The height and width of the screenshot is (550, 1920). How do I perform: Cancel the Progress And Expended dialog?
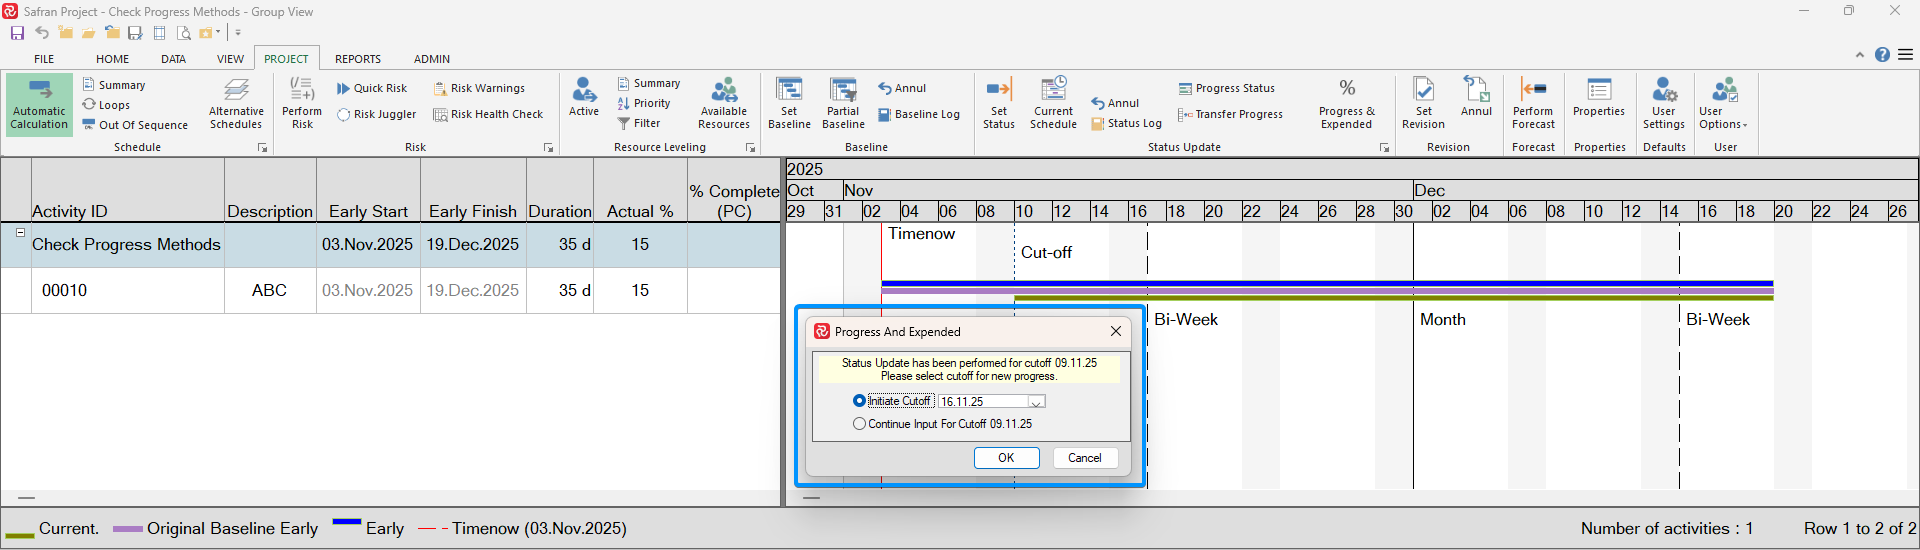coord(1084,458)
